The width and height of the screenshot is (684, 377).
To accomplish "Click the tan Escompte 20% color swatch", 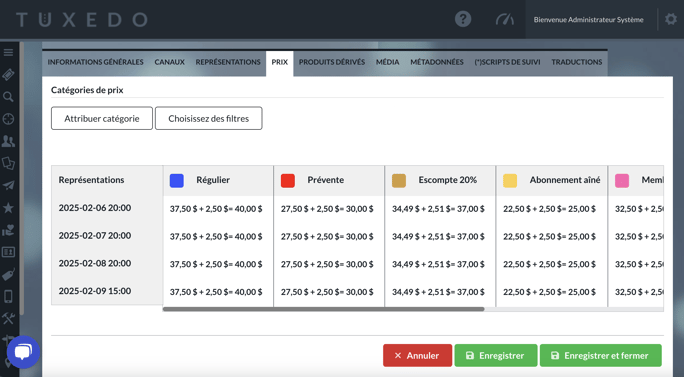I will point(399,181).
